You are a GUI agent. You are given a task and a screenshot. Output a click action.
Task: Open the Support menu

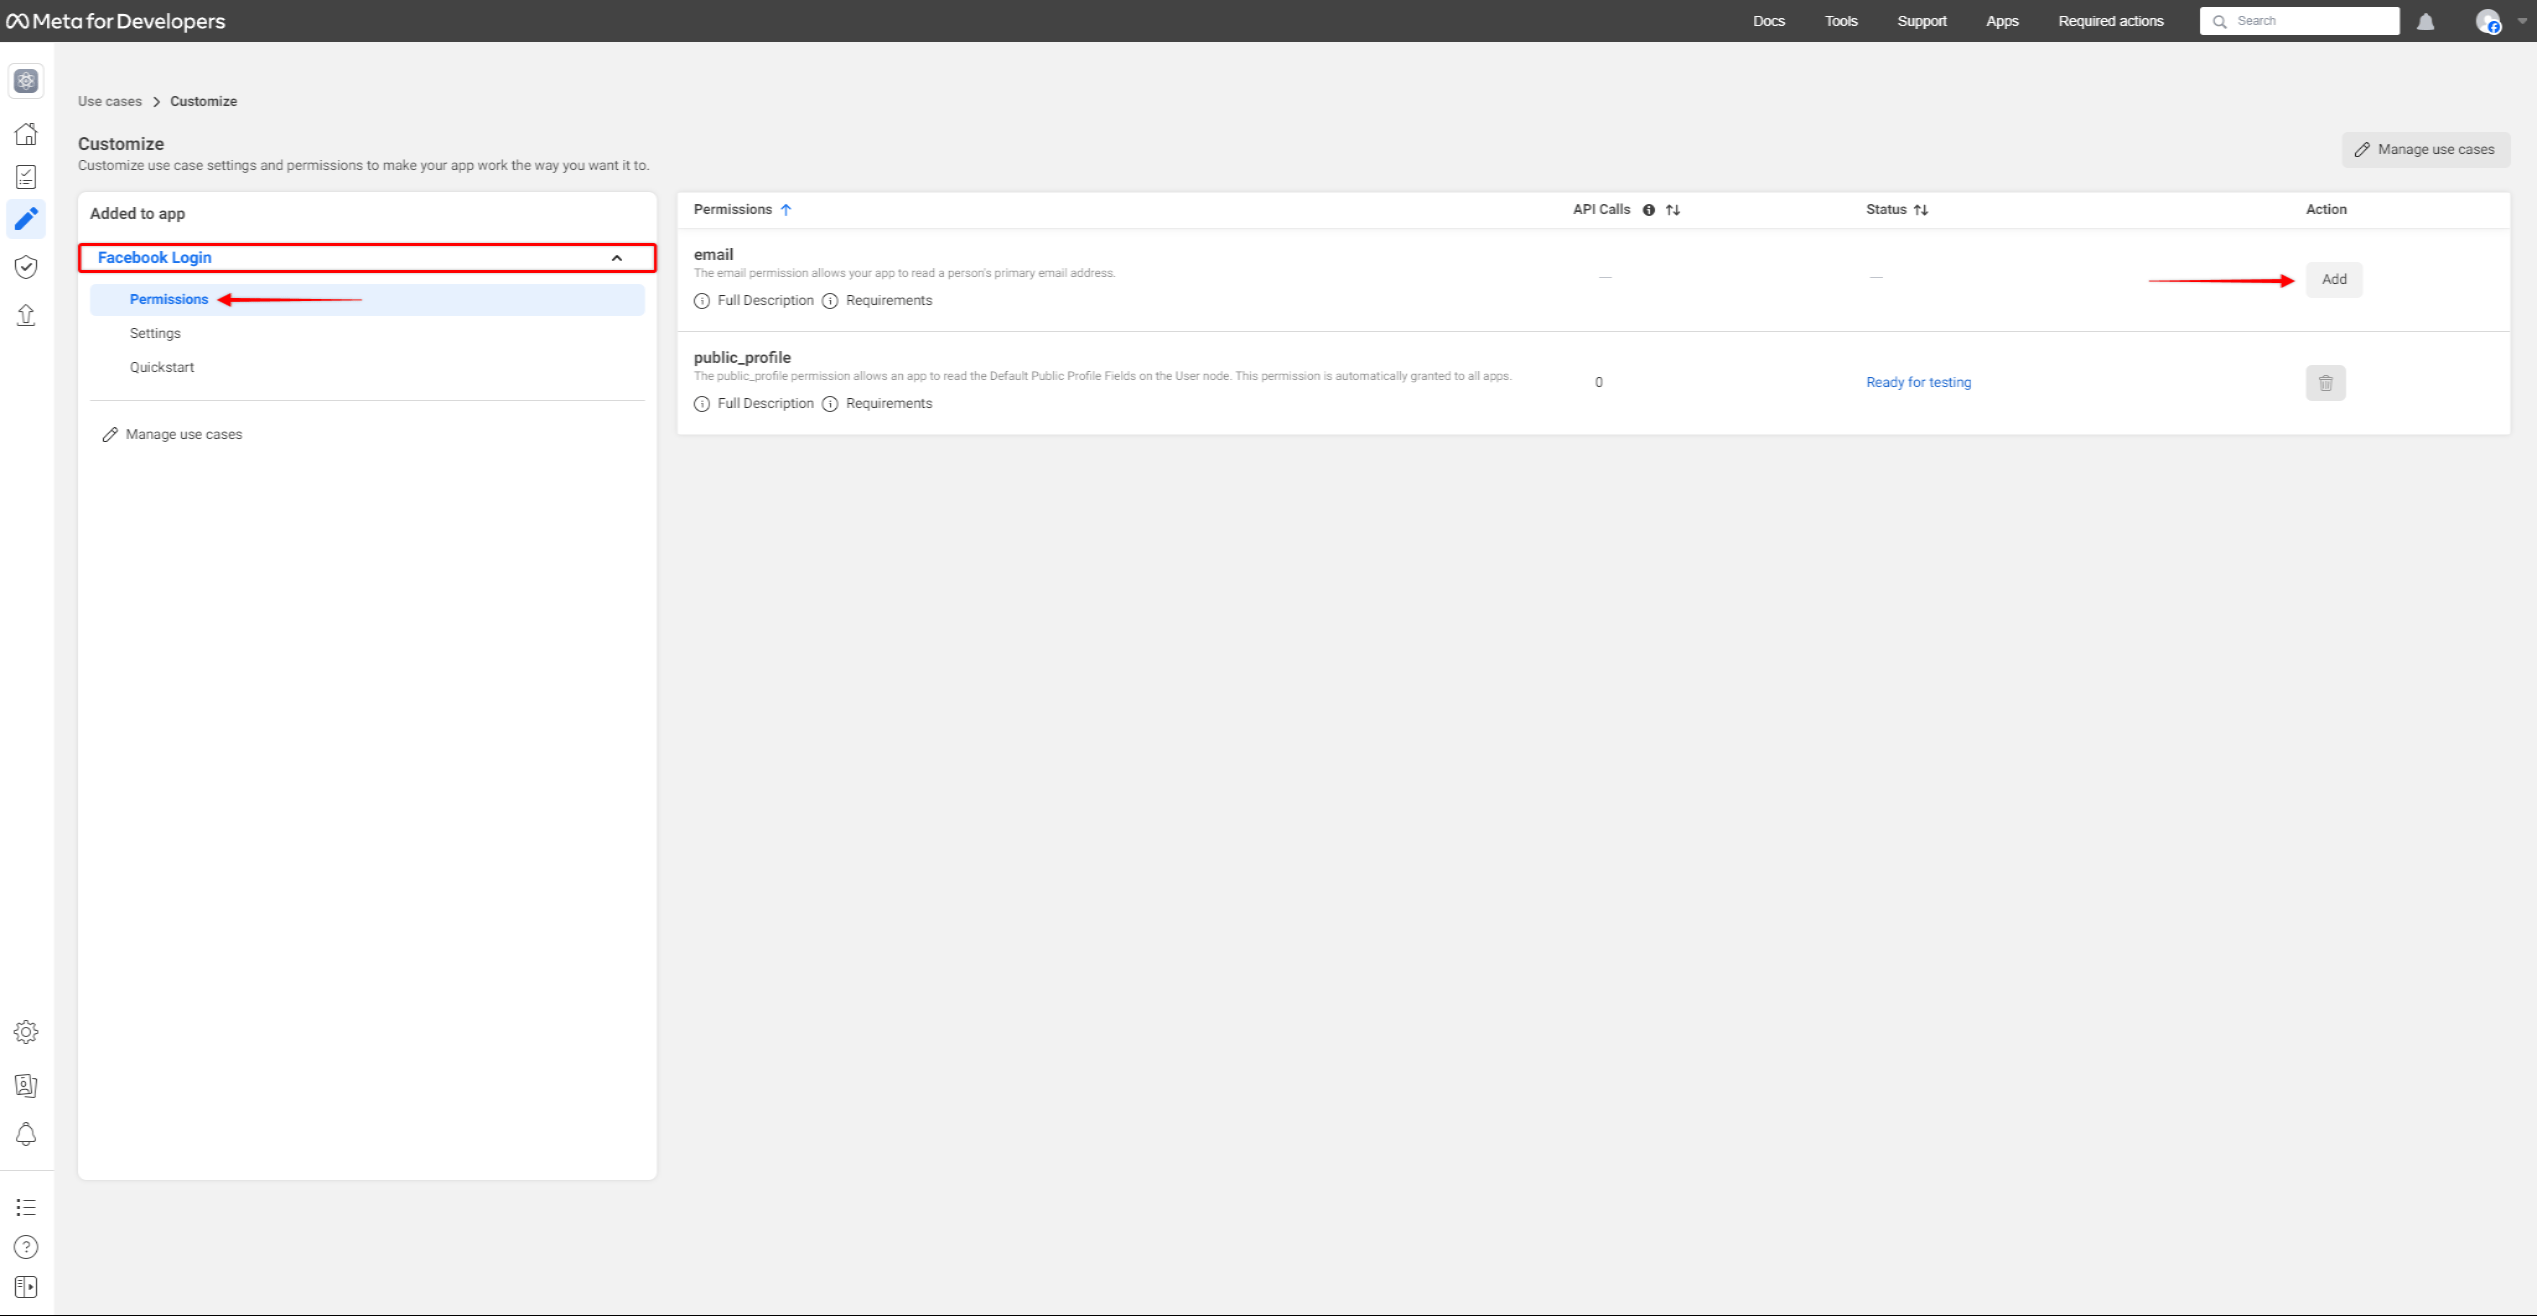click(1922, 21)
